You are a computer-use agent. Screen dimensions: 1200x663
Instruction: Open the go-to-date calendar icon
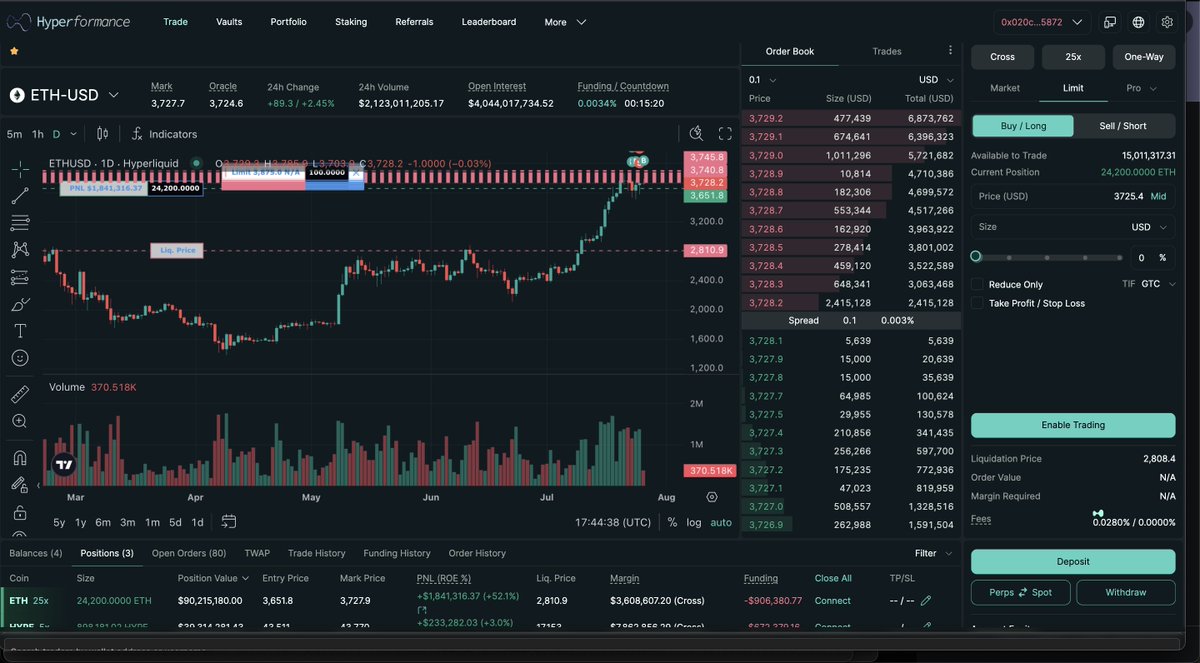click(229, 521)
